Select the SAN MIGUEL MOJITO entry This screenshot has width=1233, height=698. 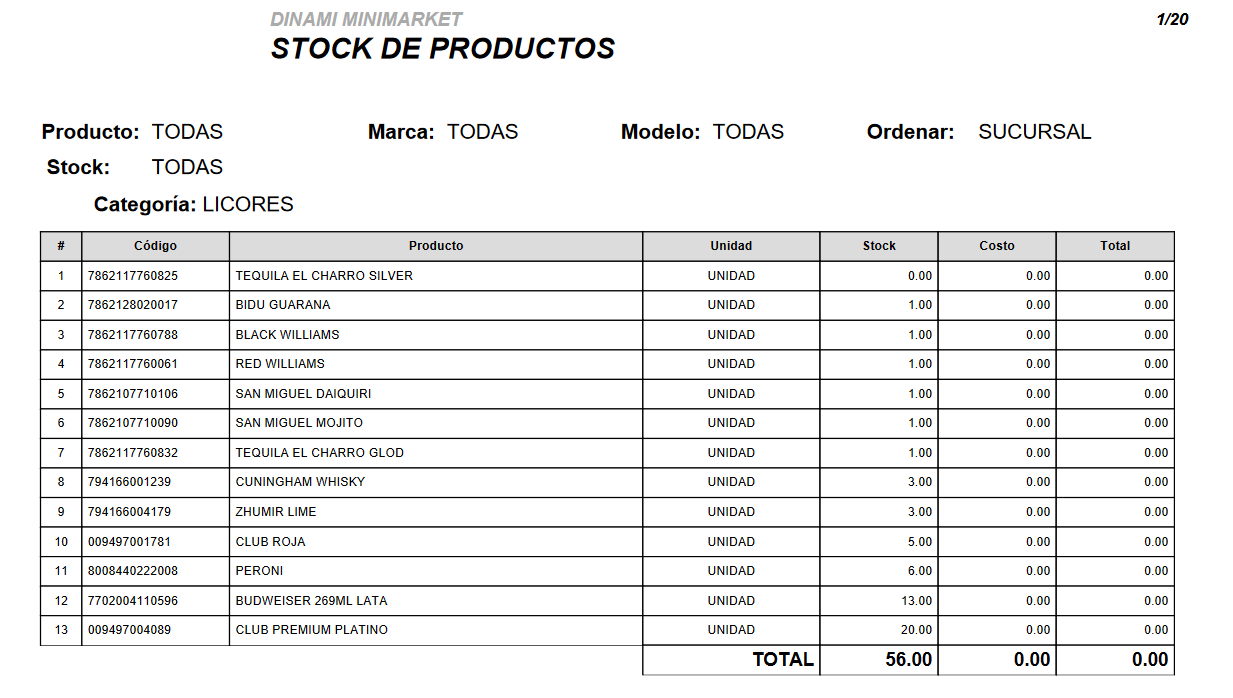(x=607, y=423)
